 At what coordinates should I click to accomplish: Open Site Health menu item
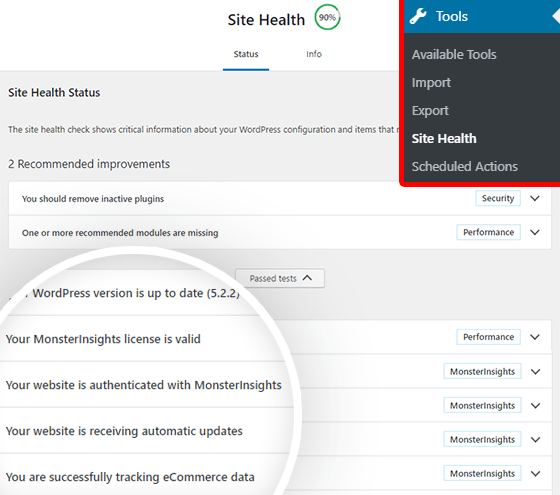coord(444,139)
